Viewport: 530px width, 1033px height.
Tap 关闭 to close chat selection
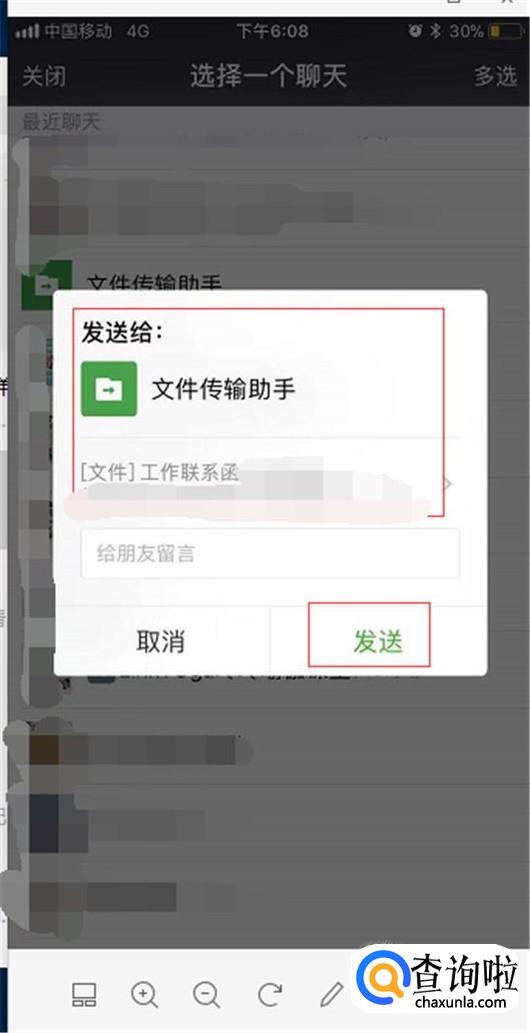click(44, 76)
